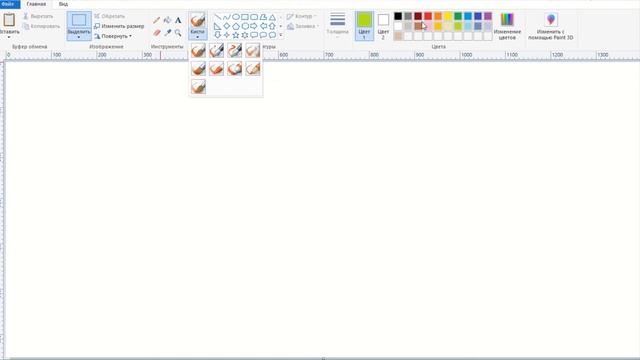Switch to the Вид ribbon tab
This screenshot has width=640, height=360.
(x=63, y=4)
